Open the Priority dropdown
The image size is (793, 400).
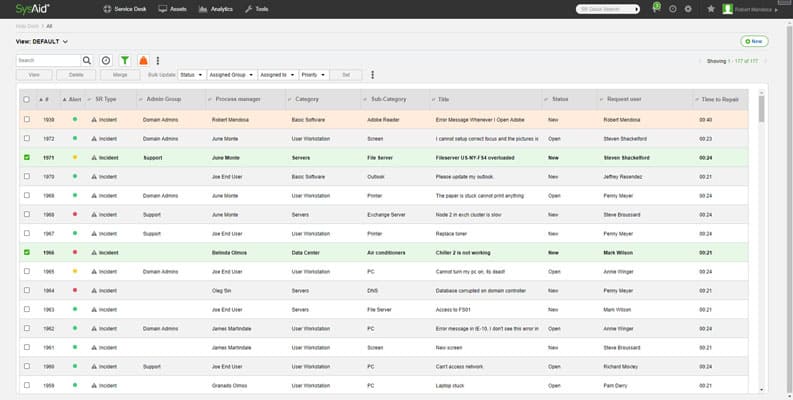coord(314,75)
